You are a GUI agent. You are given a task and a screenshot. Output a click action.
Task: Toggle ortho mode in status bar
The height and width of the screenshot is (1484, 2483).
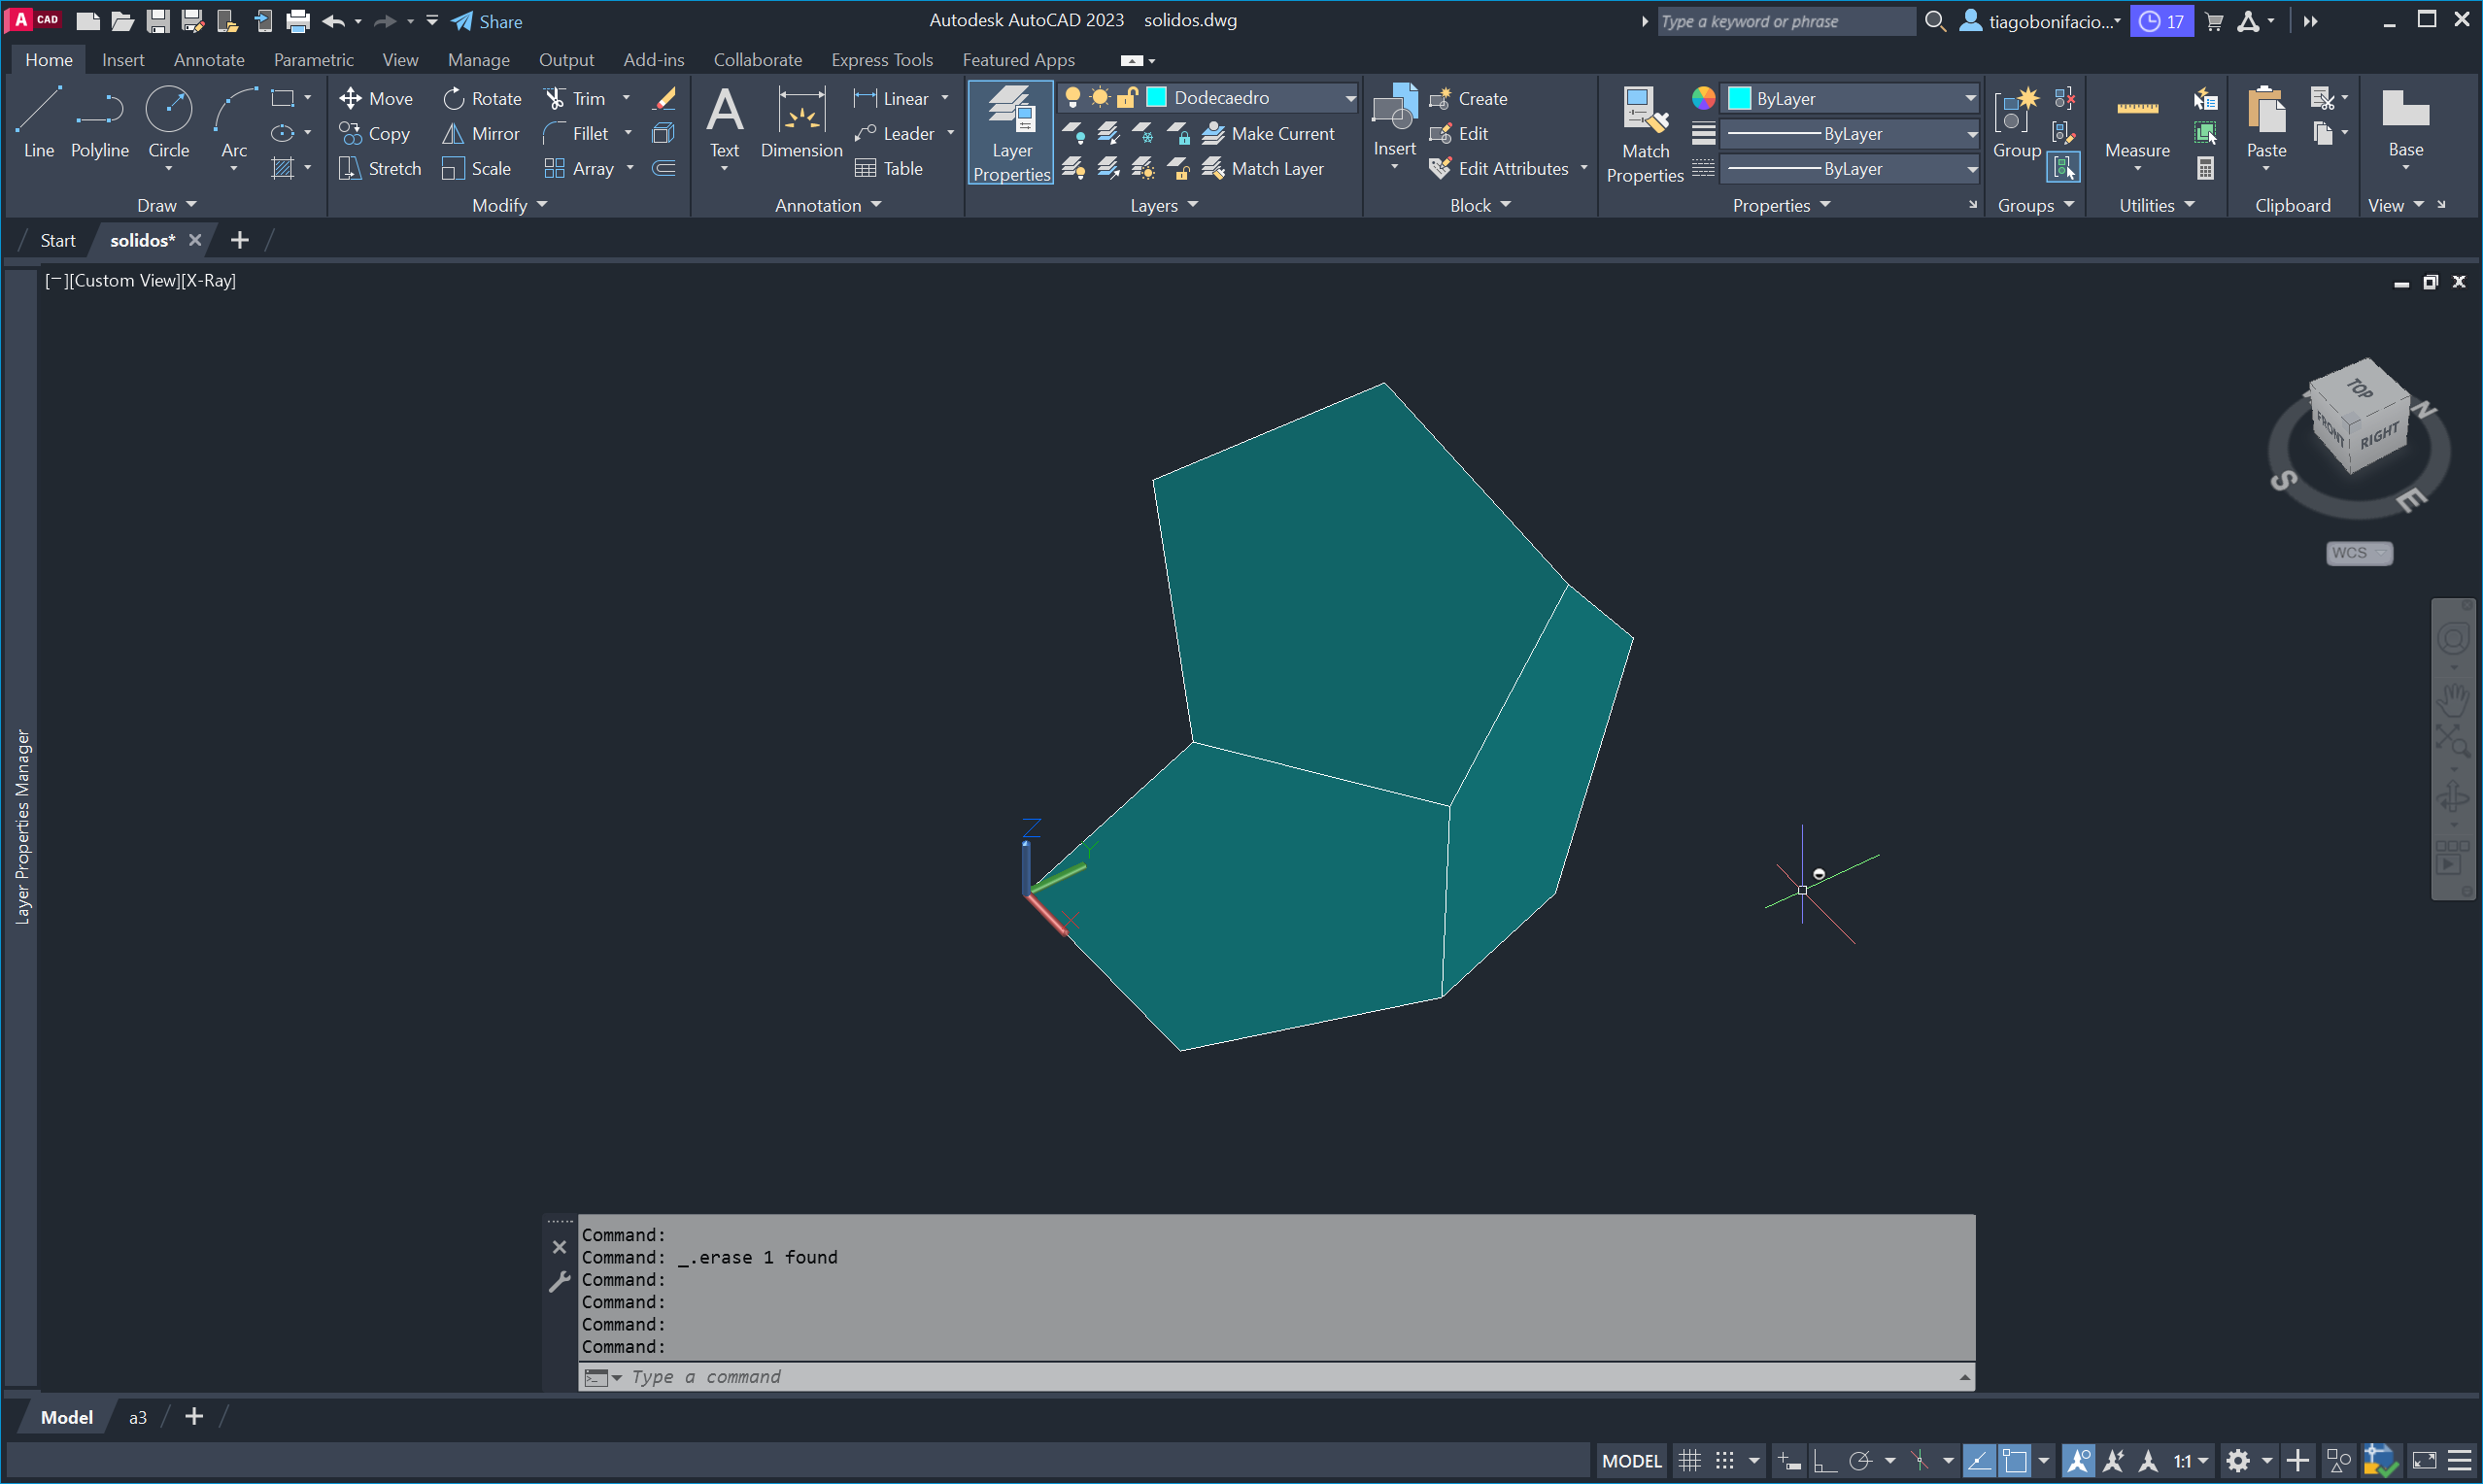click(1824, 1461)
